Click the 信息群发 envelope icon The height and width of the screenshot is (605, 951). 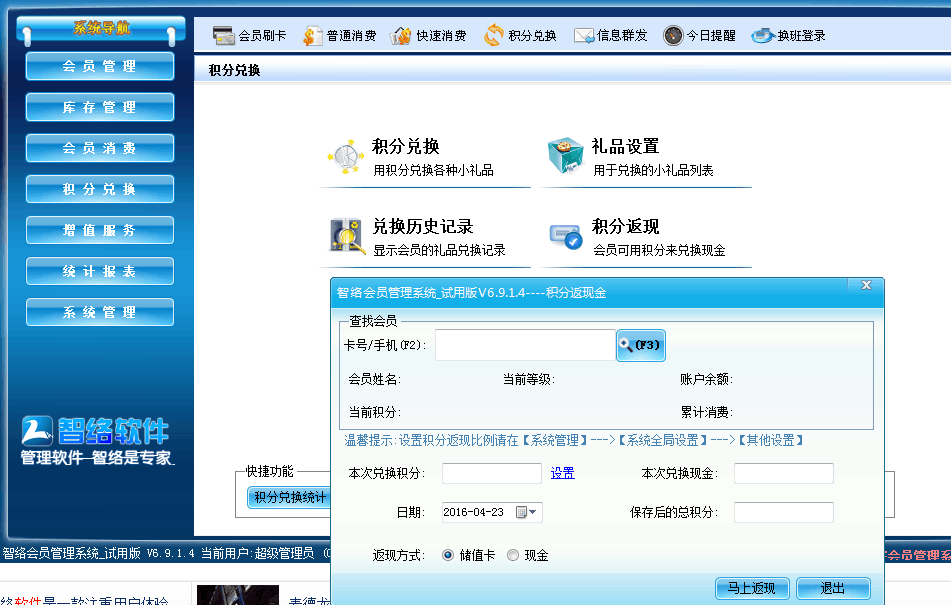pos(584,36)
